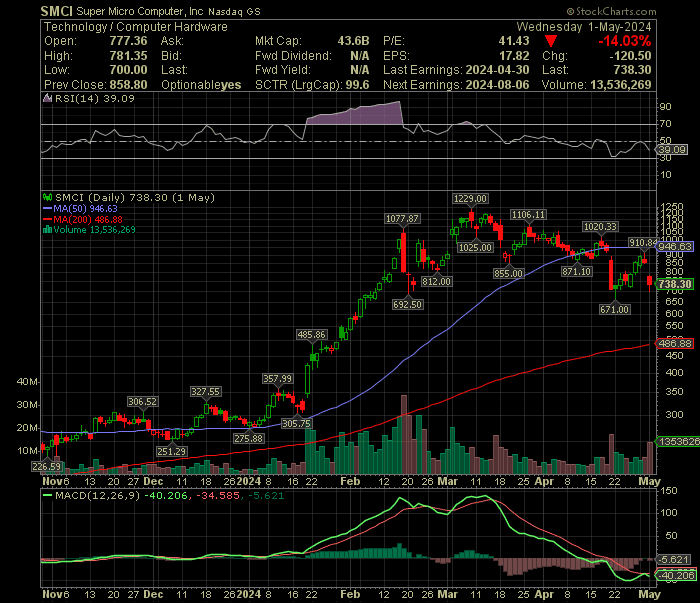Screen dimensions: 700x603
Task: Click the SMCI ticker symbol title
Action: coord(56,11)
